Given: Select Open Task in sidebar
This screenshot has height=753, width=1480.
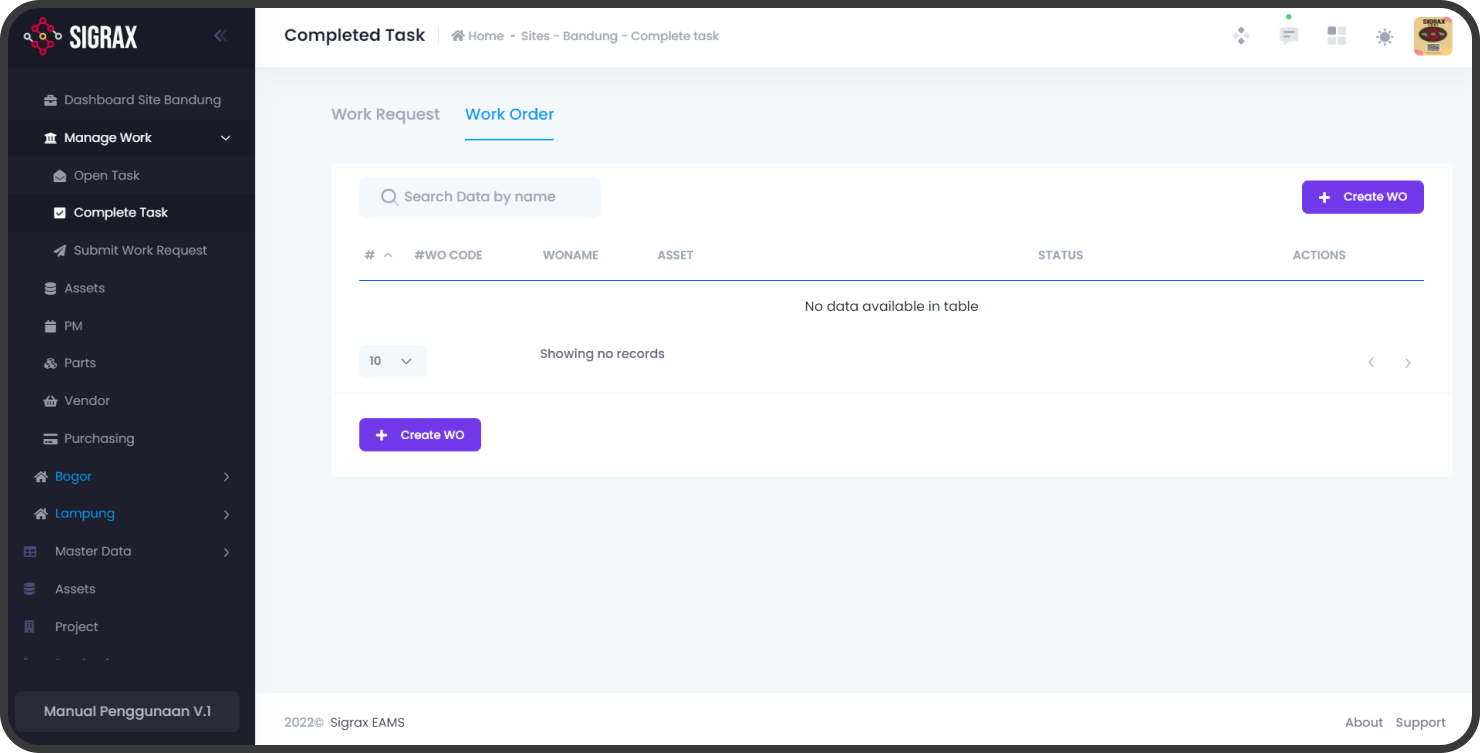Looking at the screenshot, I should [106, 176].
